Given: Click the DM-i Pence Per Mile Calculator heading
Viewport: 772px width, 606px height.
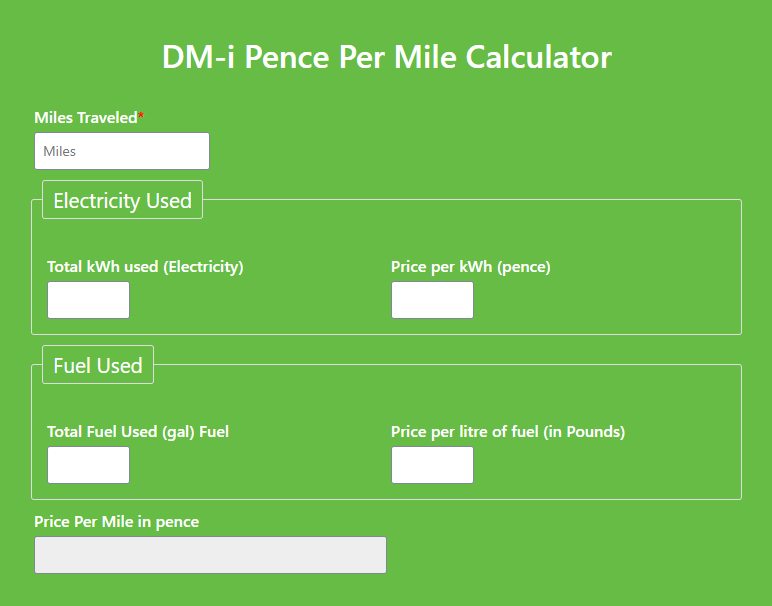Looking at the screenshot, I should click(x=386, y=57).
